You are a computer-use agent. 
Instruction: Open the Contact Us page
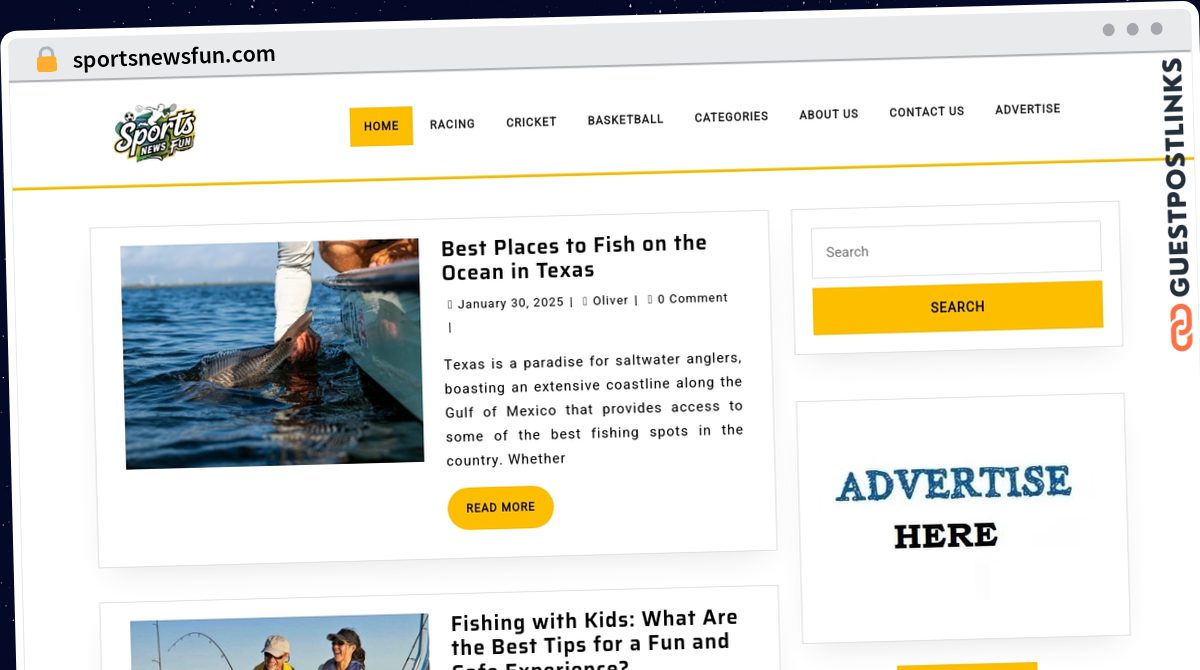(926, 112)
